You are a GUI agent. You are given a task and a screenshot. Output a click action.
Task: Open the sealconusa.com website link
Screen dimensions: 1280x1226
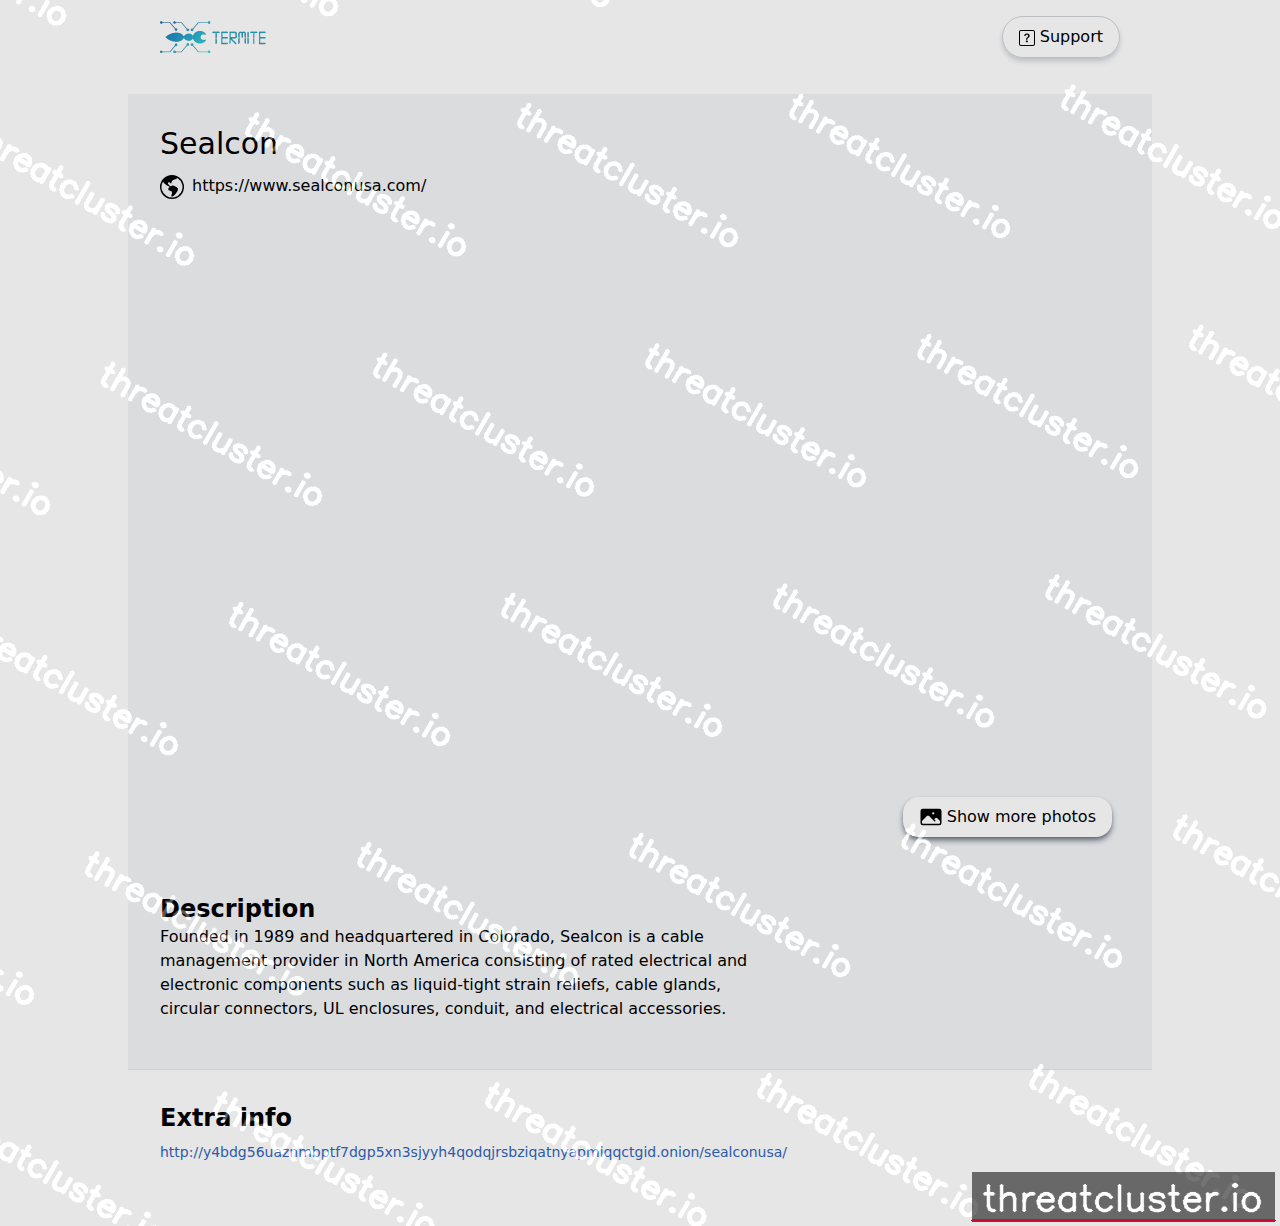pyautogui.click(x=309, y=186)
